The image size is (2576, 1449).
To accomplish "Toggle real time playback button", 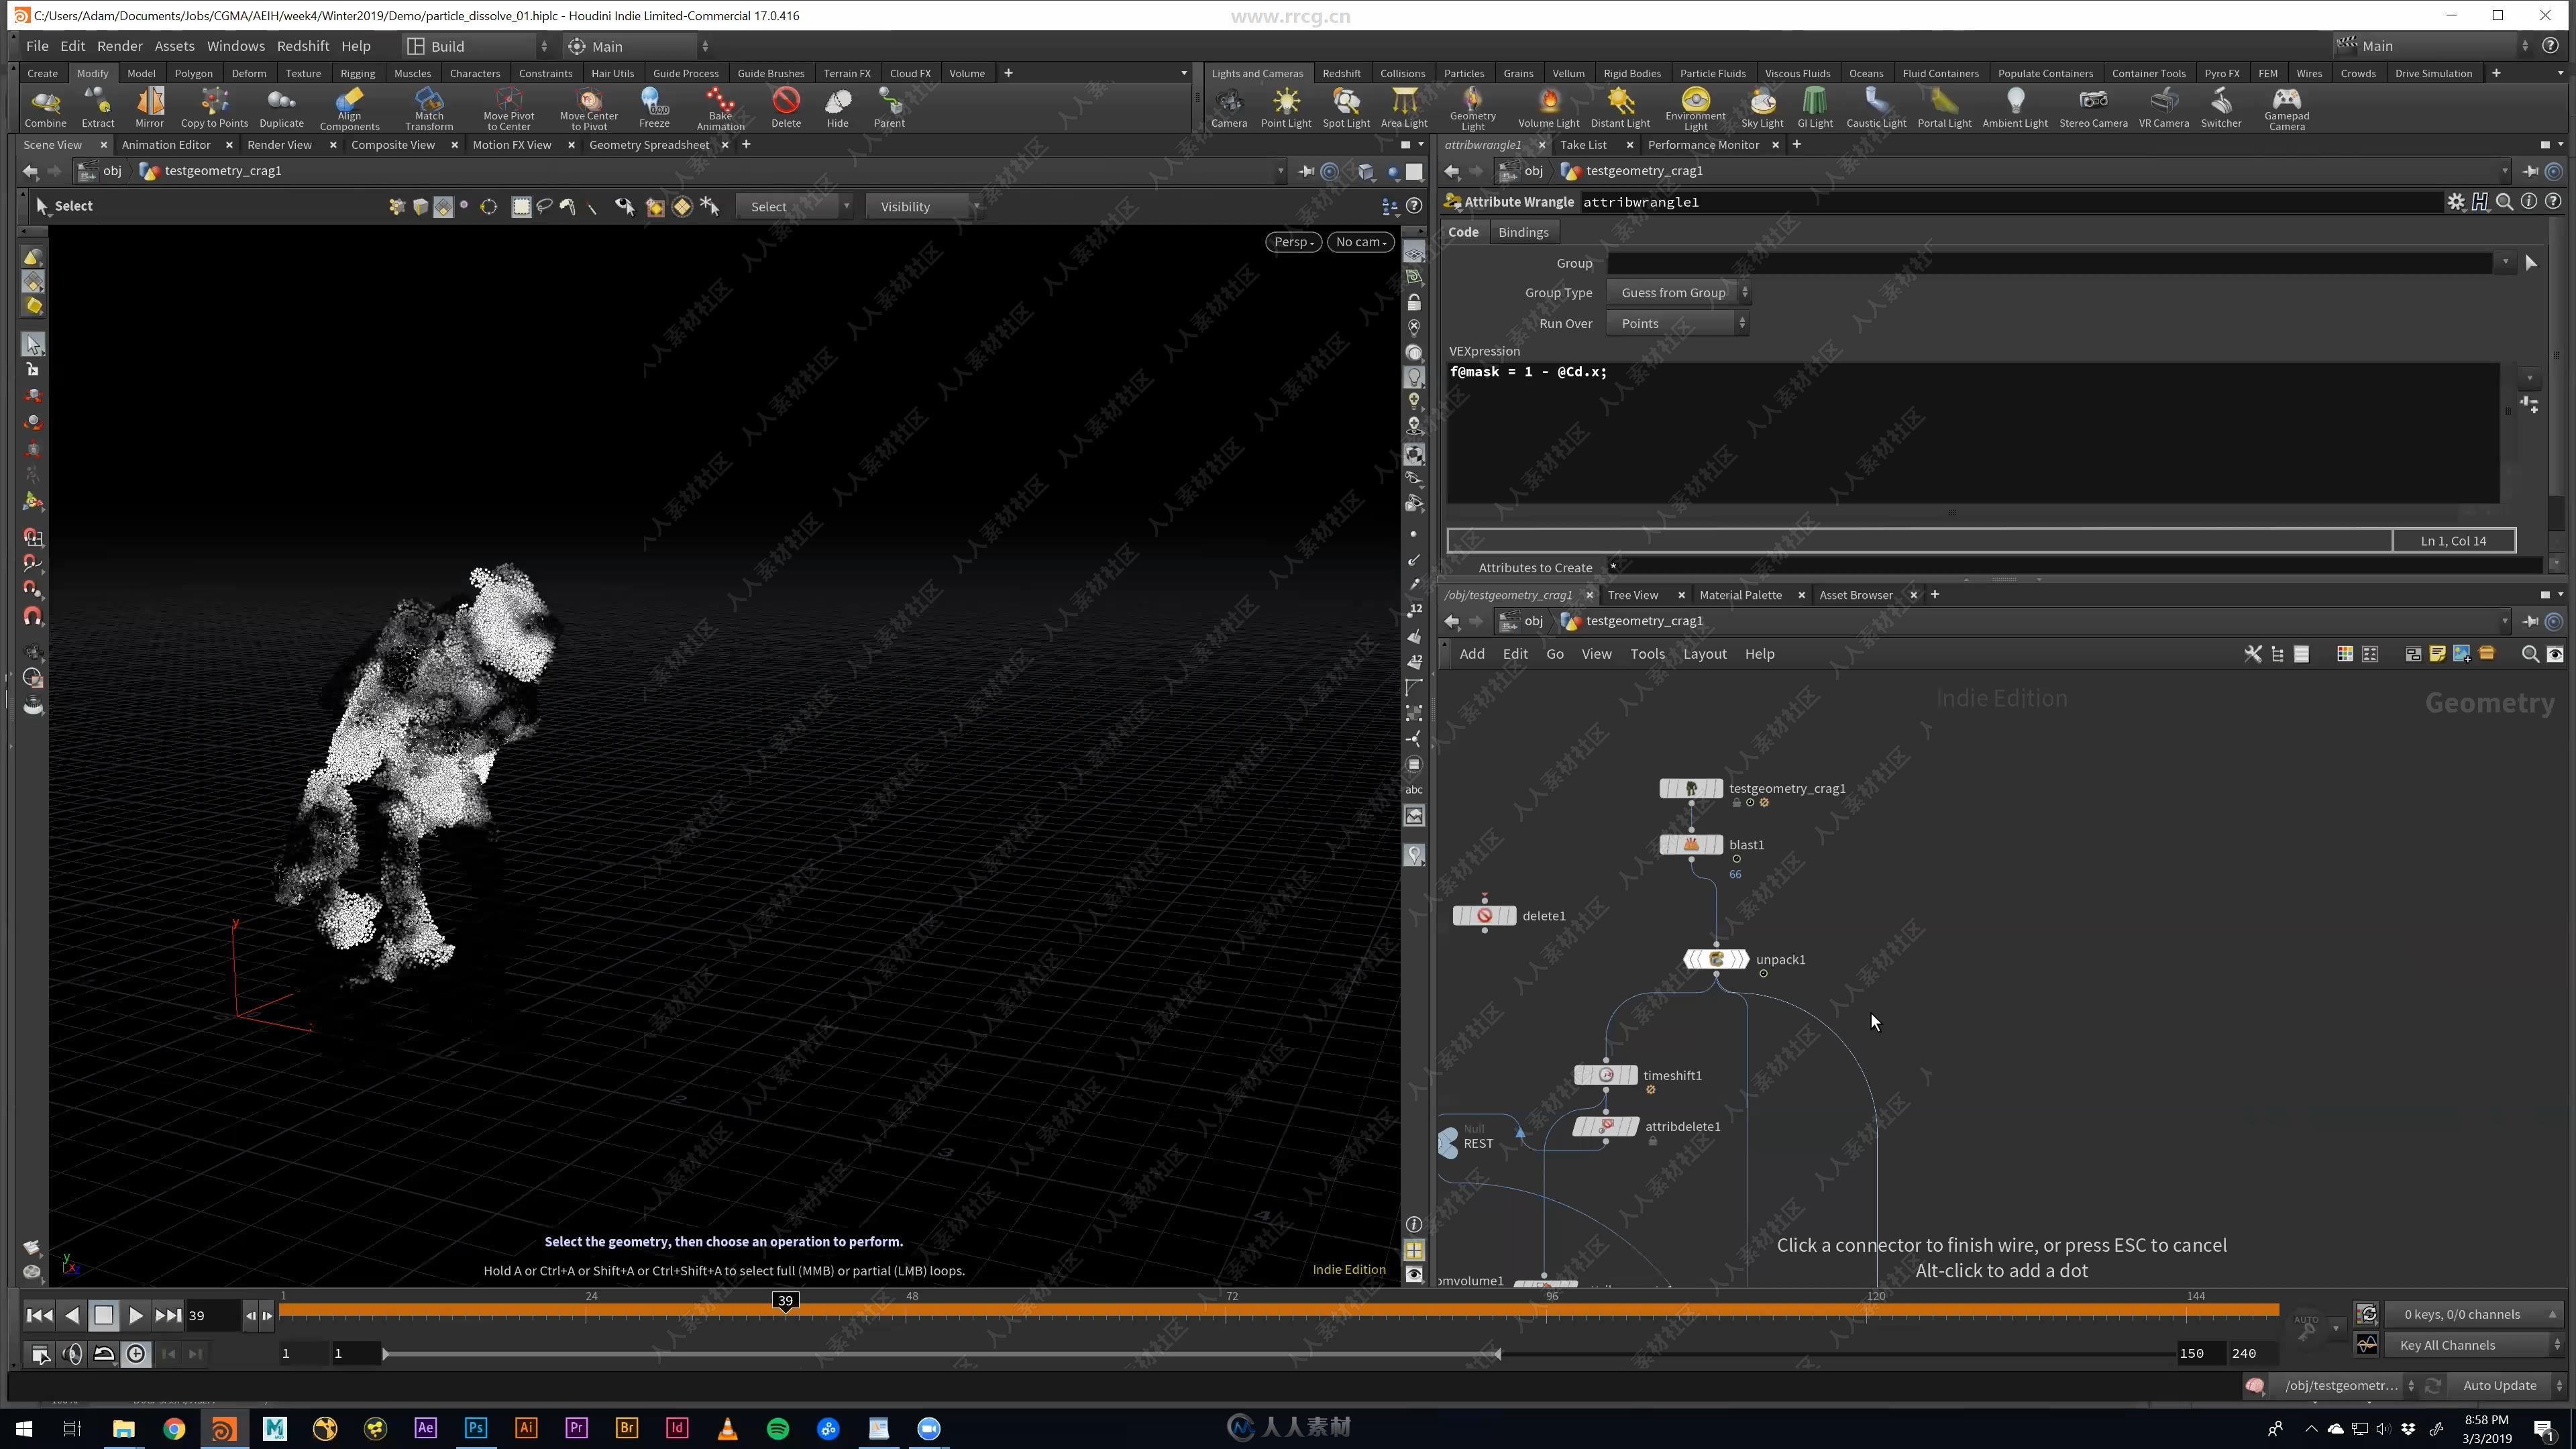I will pos(136,1354).
